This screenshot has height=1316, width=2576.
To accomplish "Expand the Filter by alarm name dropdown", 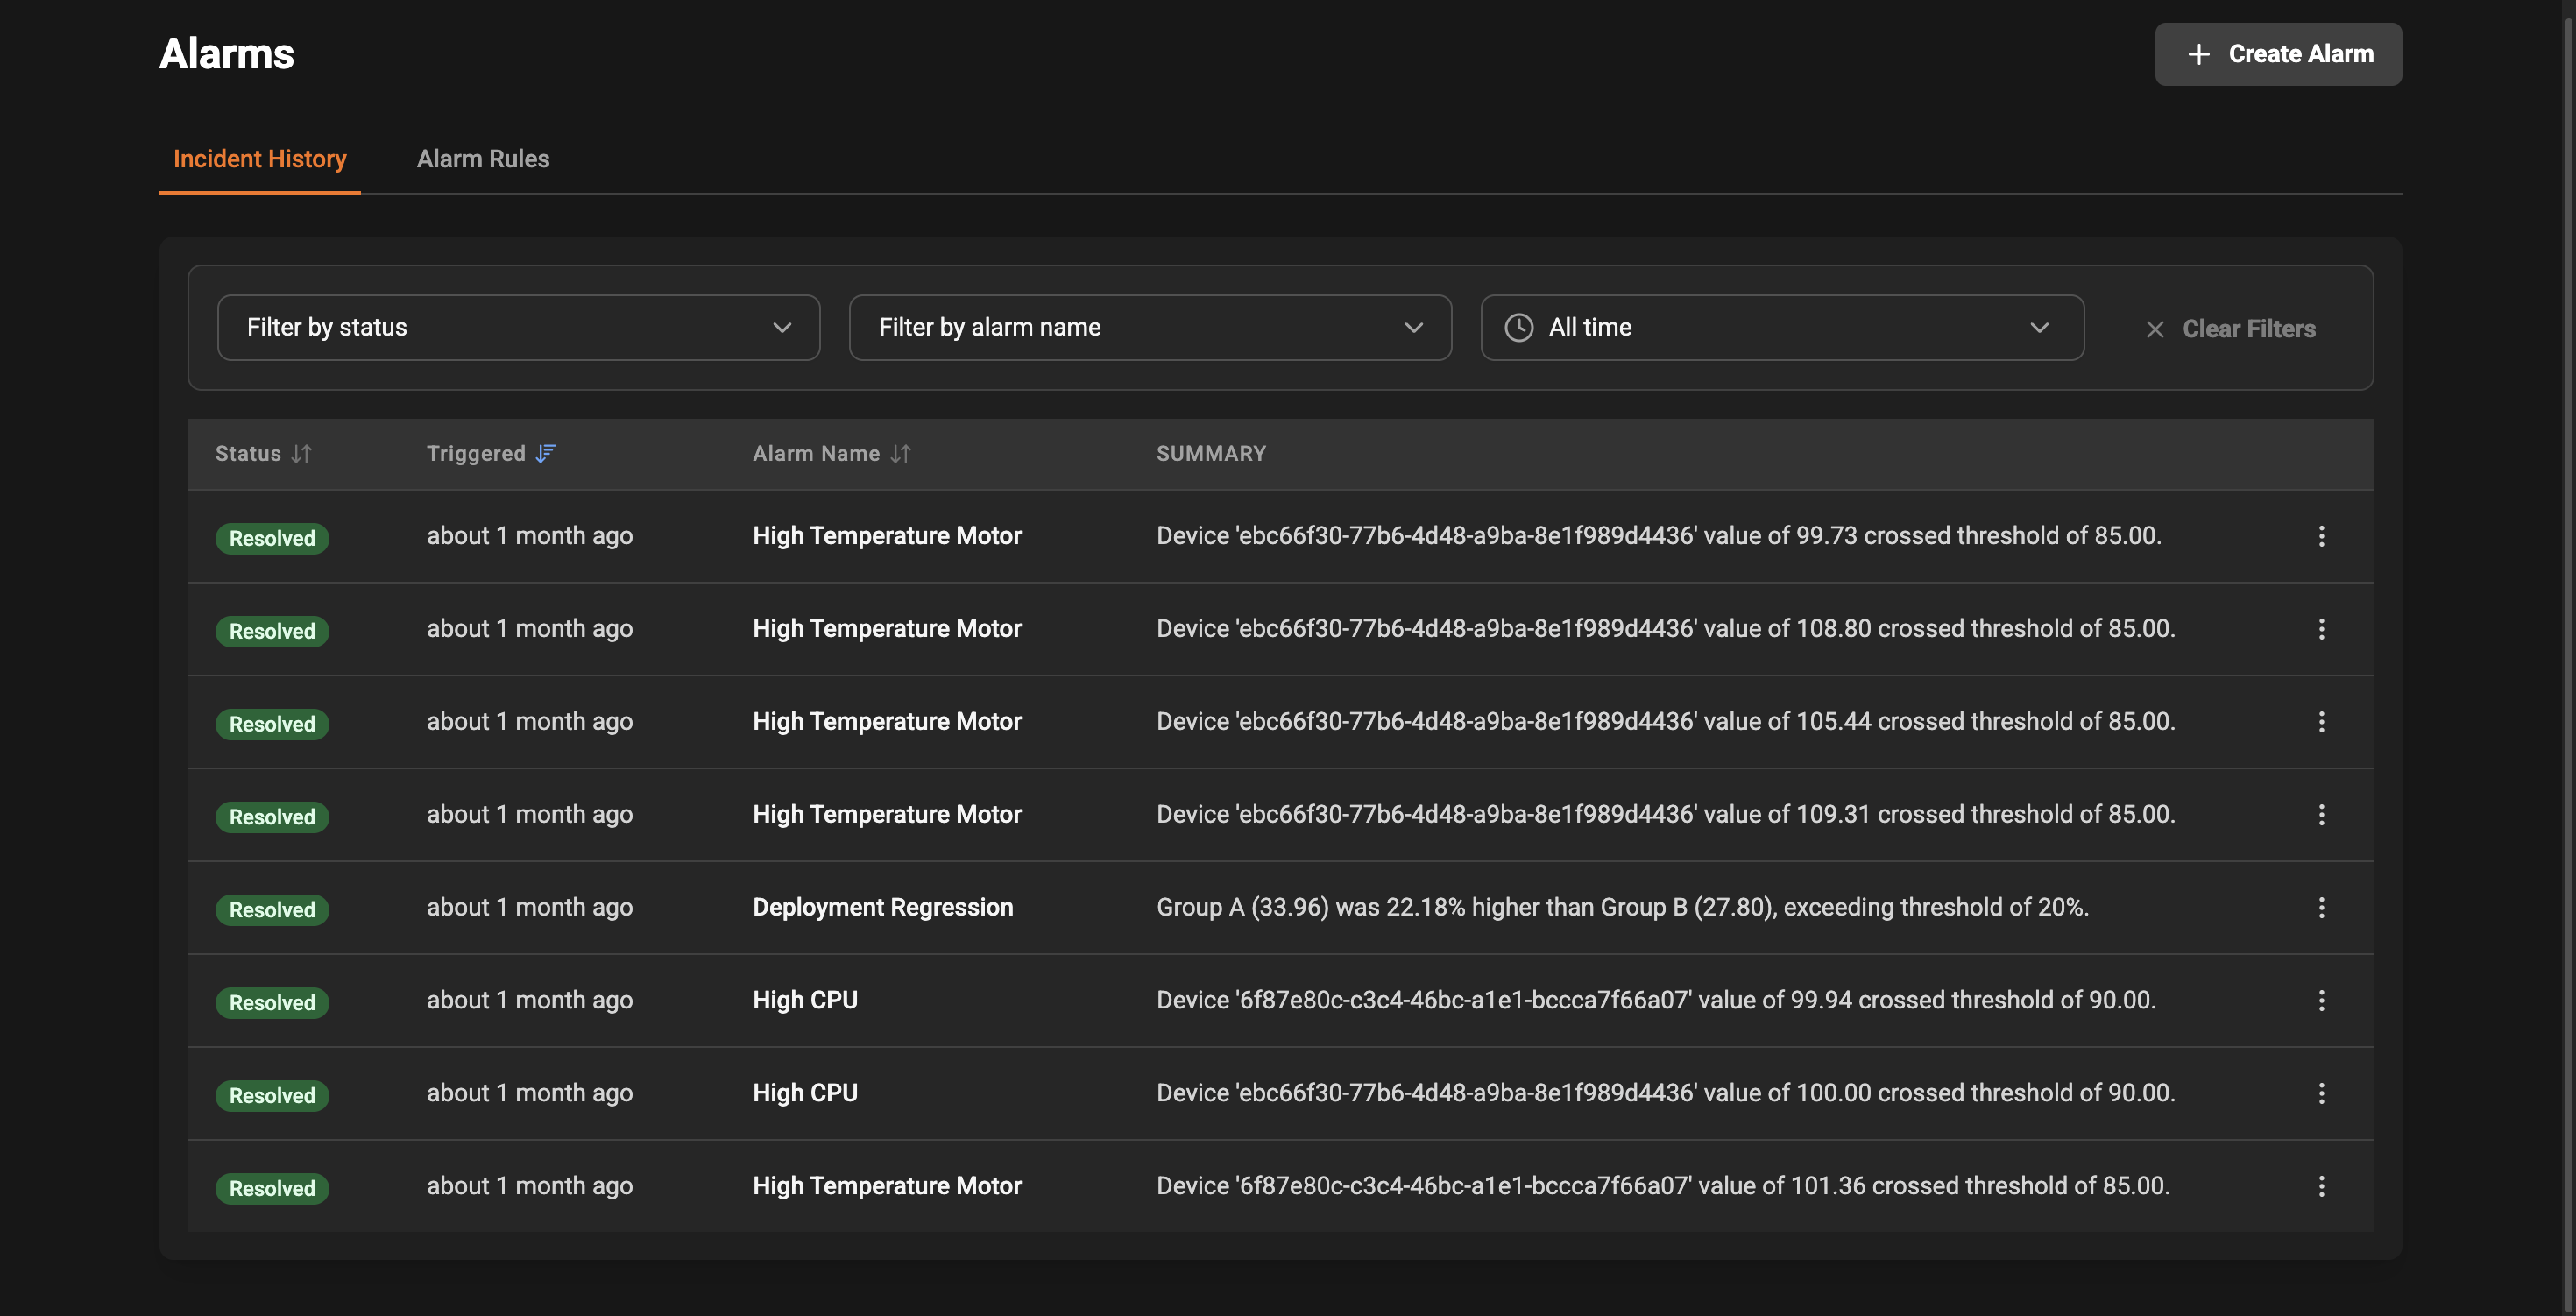I will pos(1148,327).
